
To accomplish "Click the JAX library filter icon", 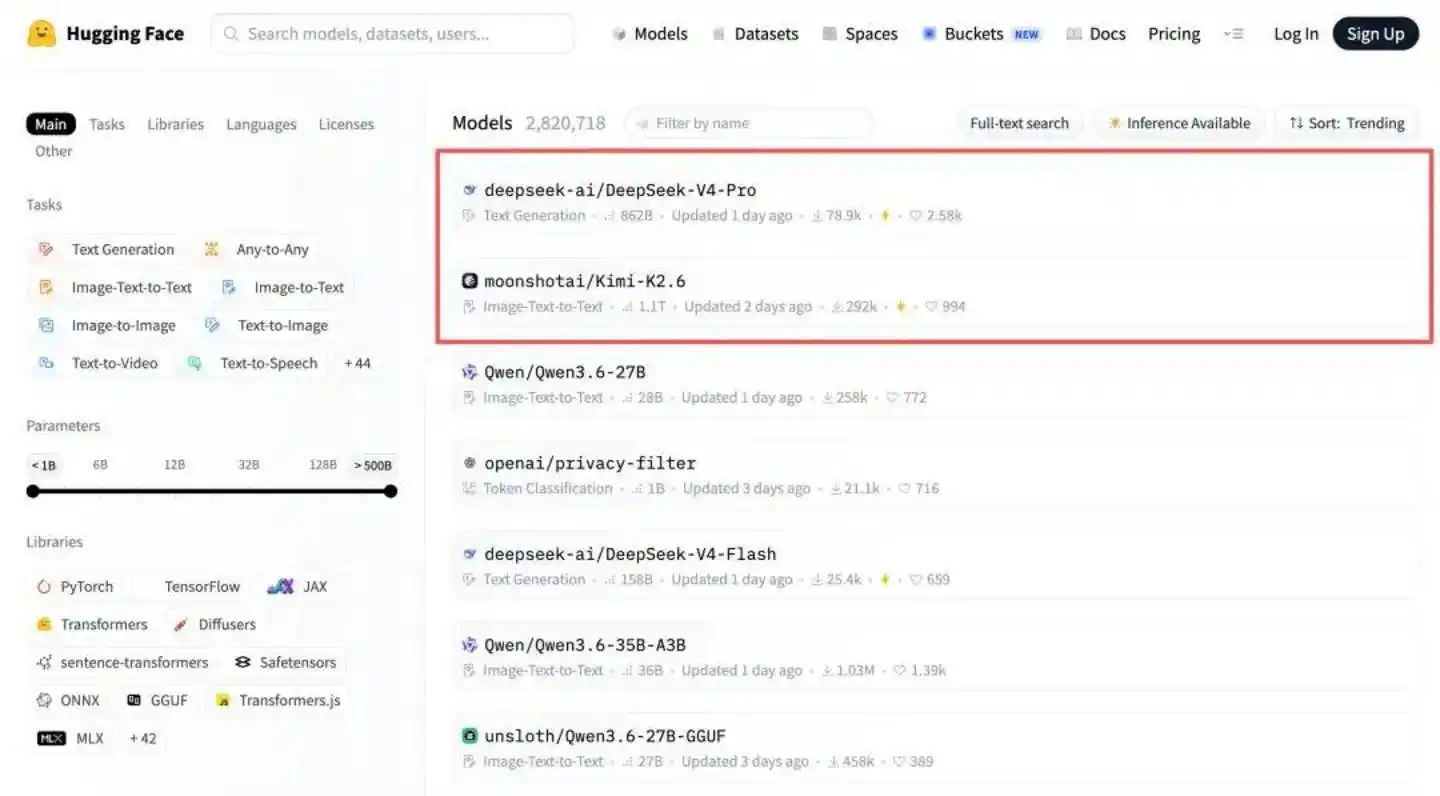I will (x=281, y=586).
